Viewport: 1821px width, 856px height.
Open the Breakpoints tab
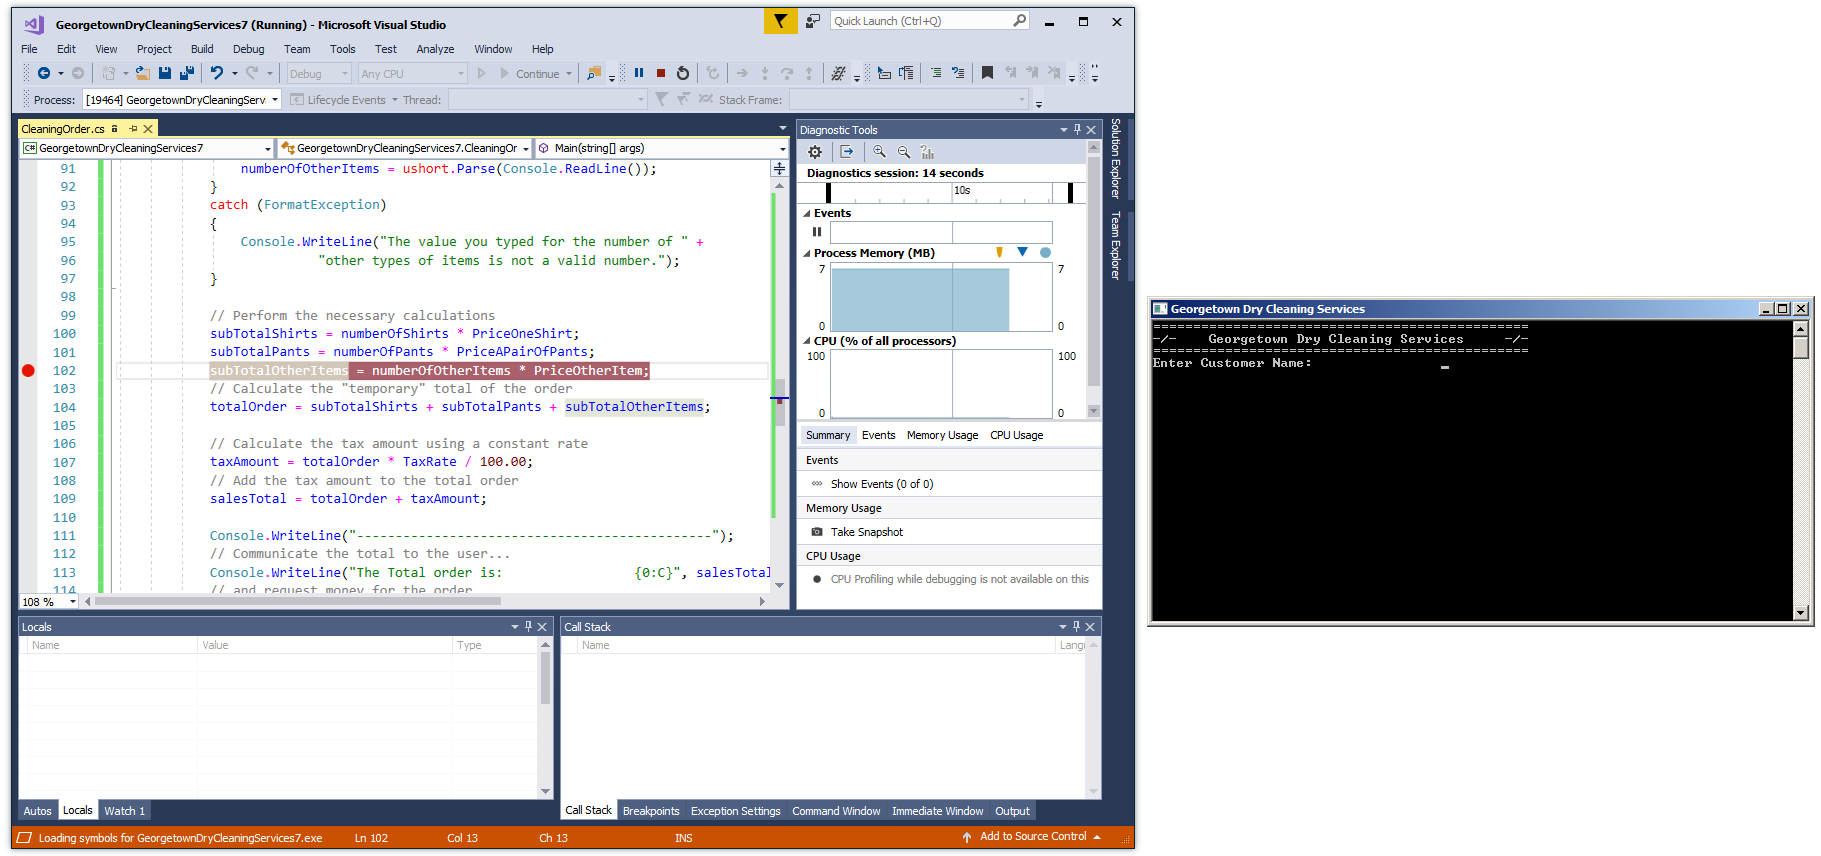651,811
